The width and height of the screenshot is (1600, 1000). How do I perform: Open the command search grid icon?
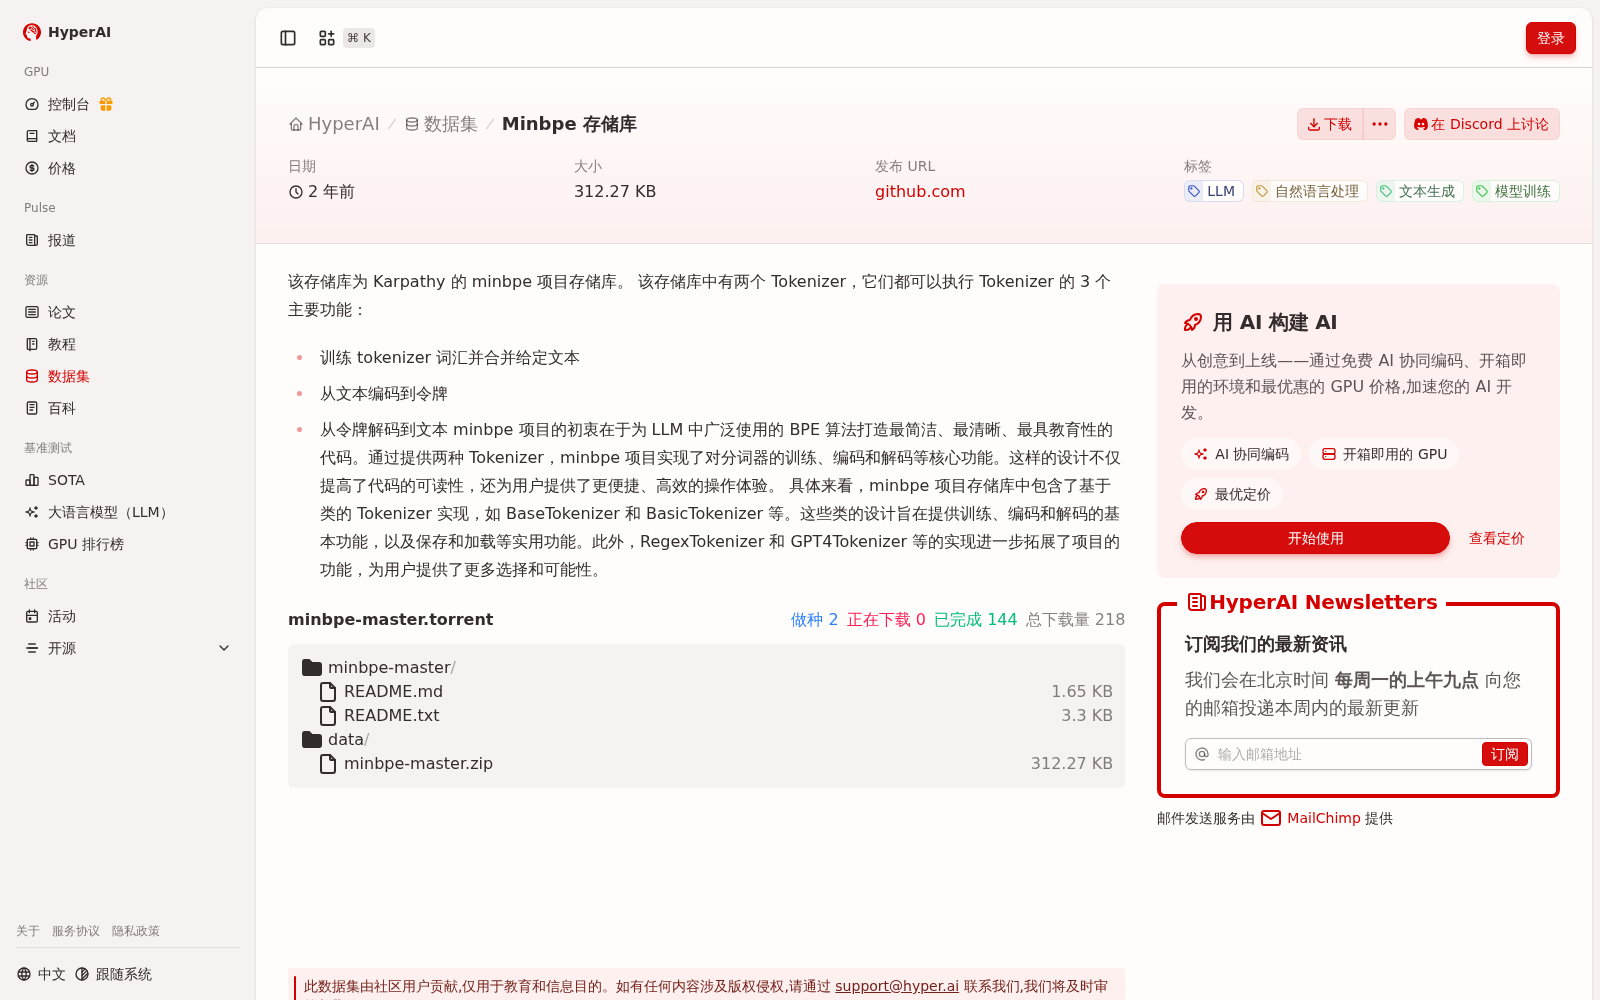[327, 38]
